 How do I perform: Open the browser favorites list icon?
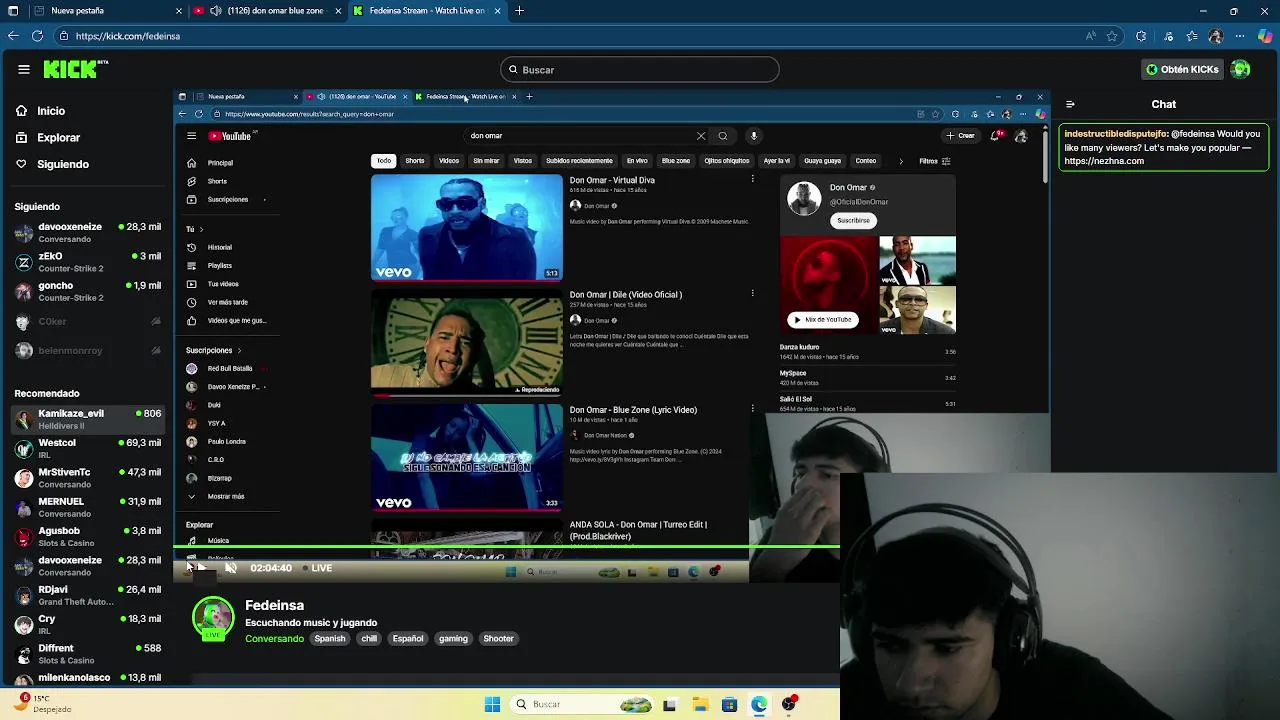tap(1192, 36)
